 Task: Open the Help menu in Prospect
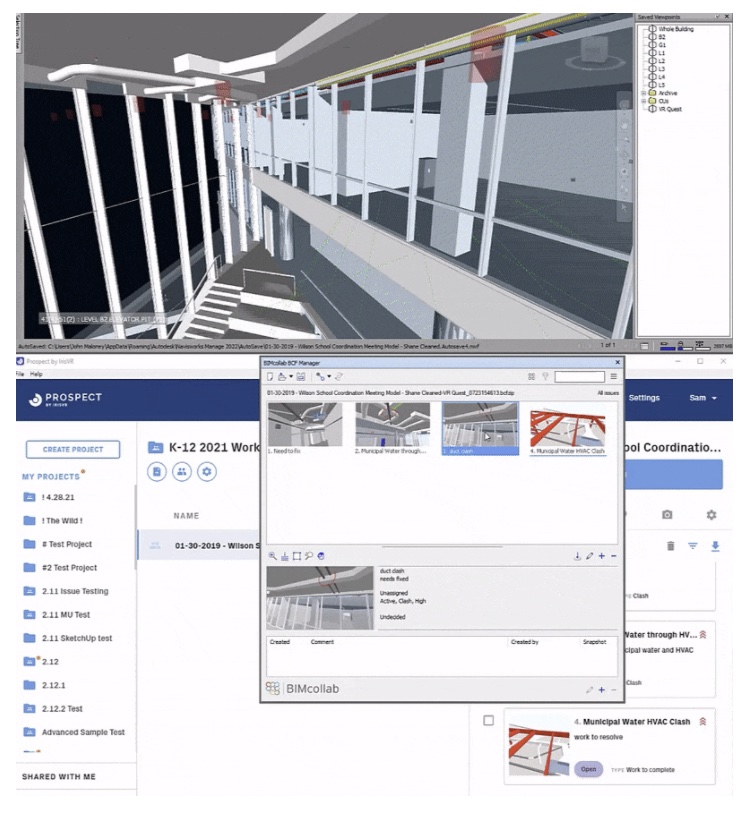[x=37, y=374]
